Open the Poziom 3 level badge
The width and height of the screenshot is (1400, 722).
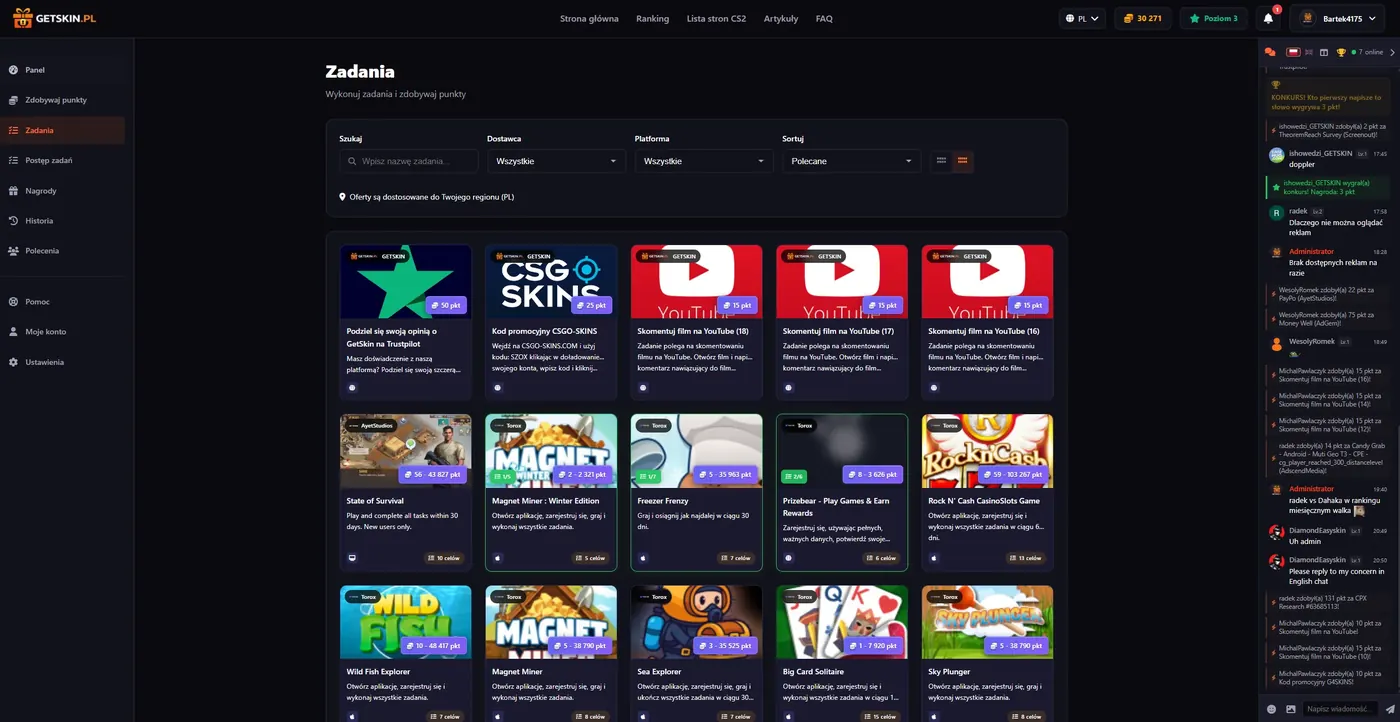pos(1213,18)
